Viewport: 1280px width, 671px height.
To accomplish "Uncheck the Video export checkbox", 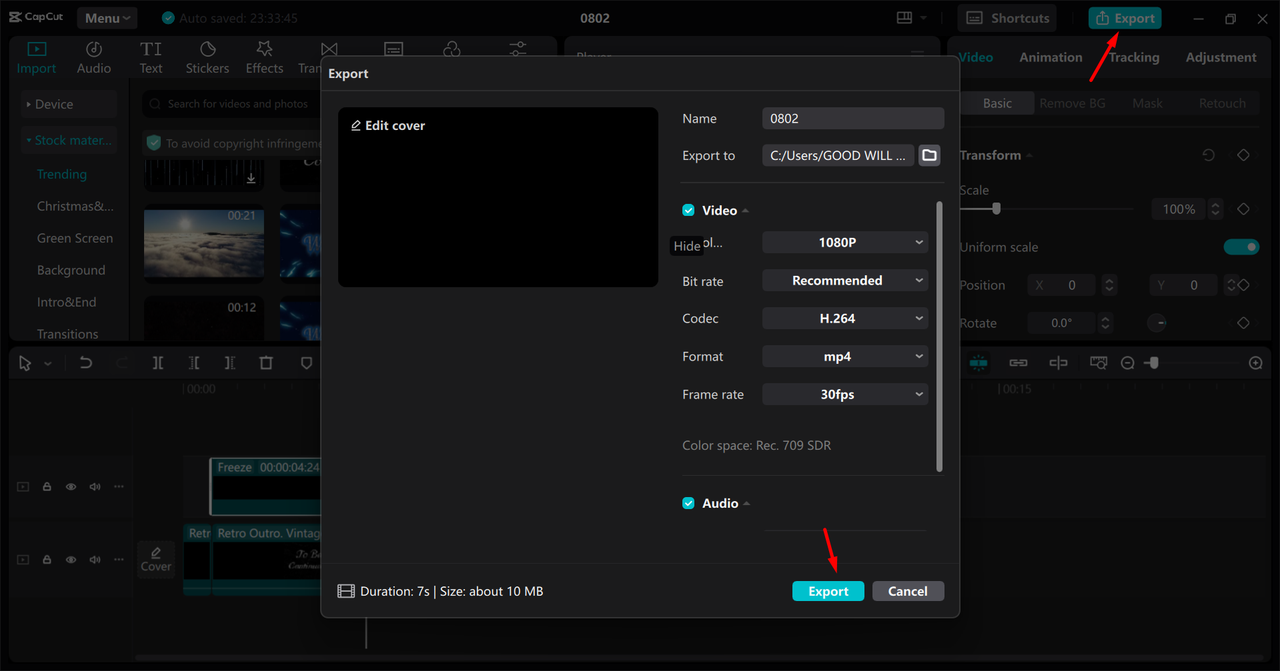I will pos(688,210).
